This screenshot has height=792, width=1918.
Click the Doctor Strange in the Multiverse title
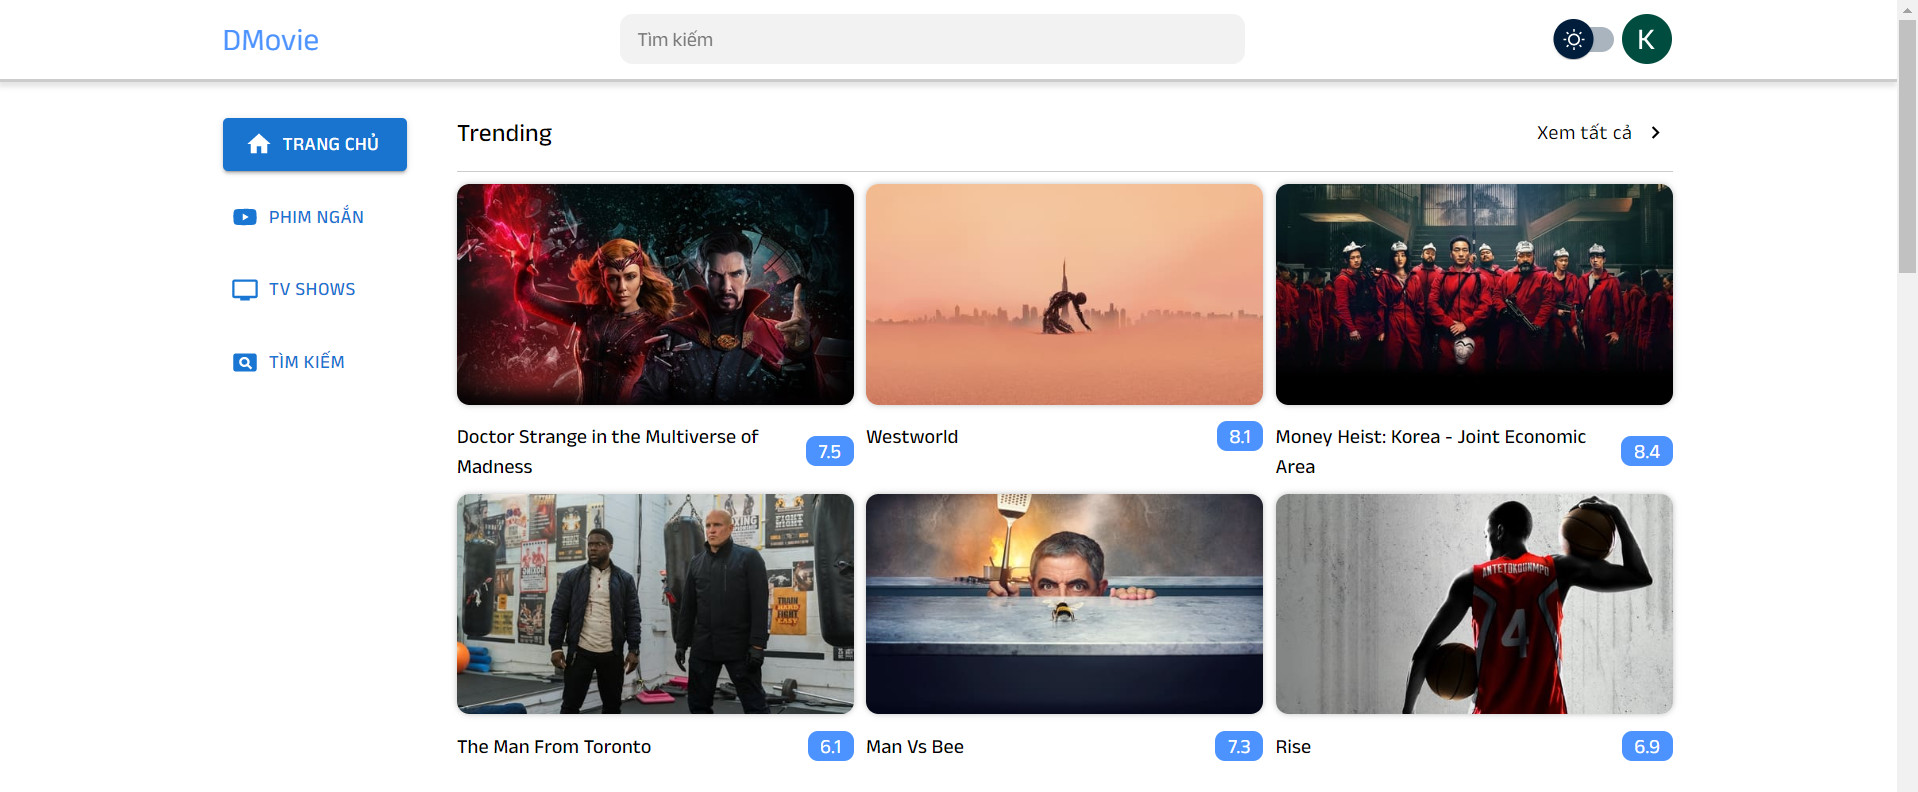click(x=607, y=452)
